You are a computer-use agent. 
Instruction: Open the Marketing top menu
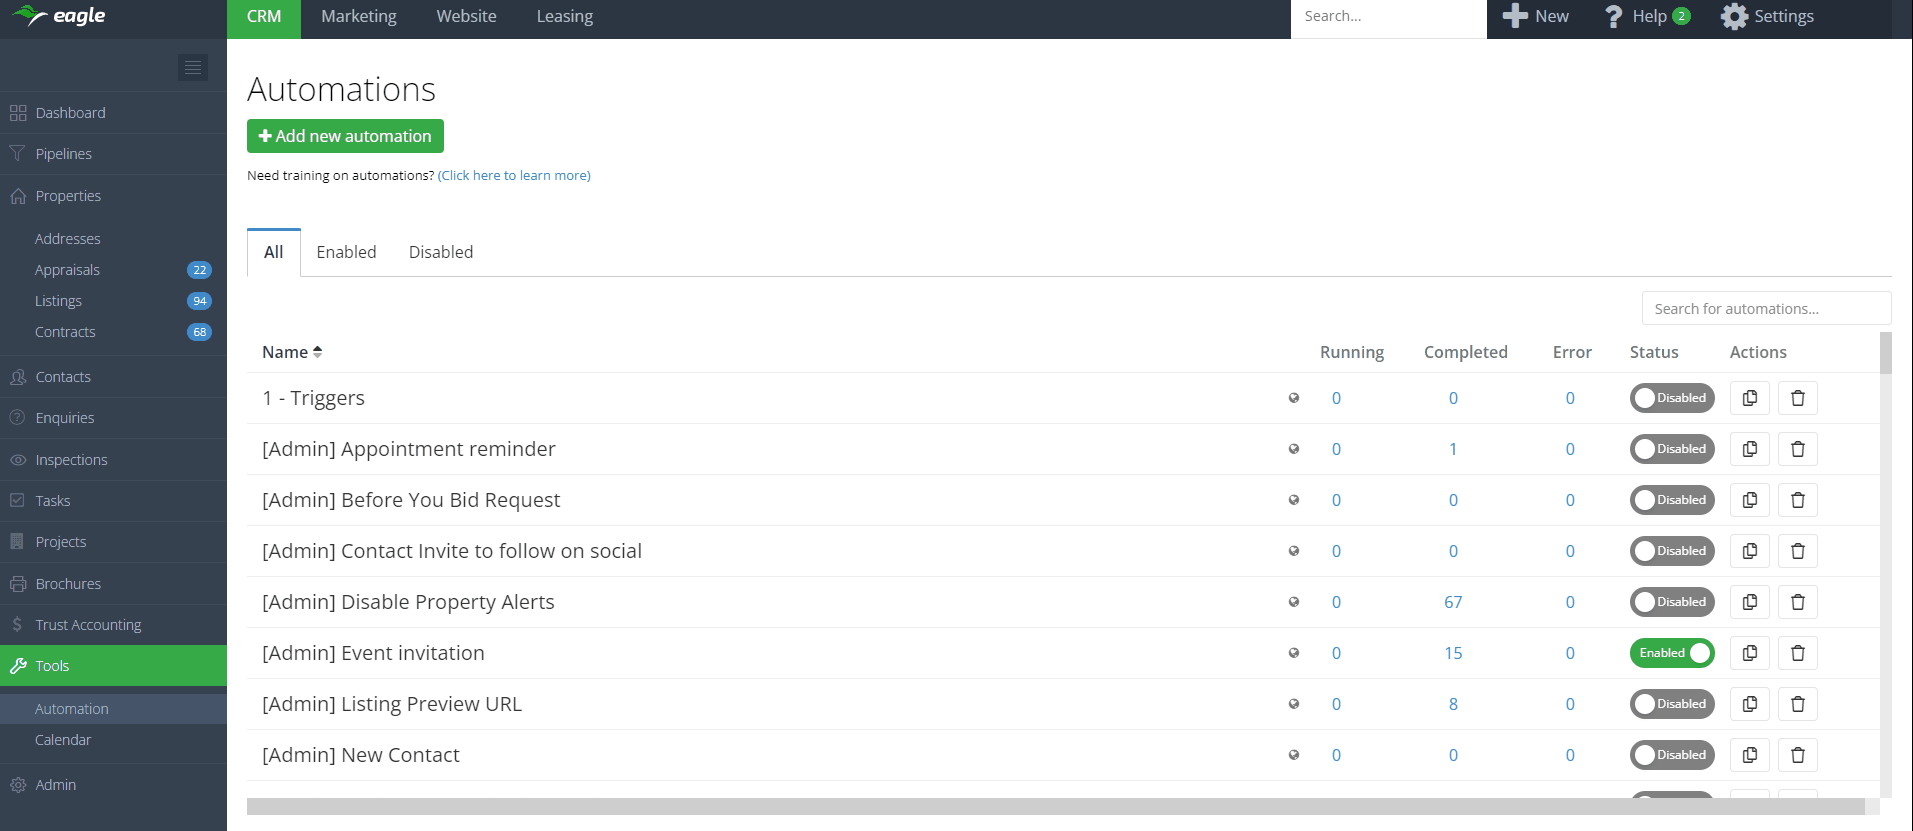click(359, 17)
